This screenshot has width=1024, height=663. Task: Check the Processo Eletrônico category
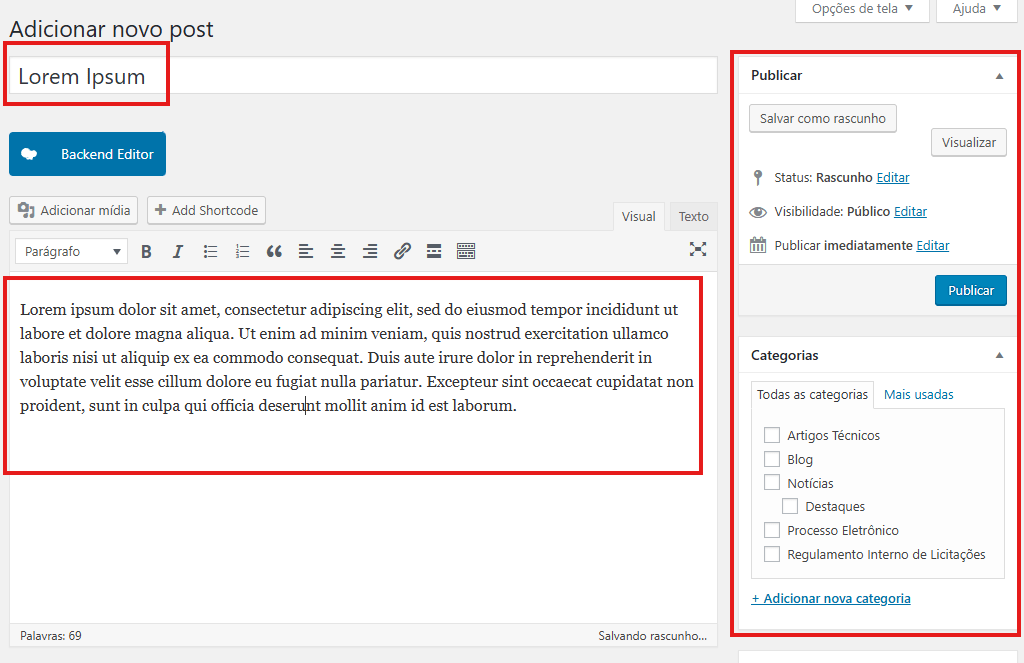coord(772,530)
